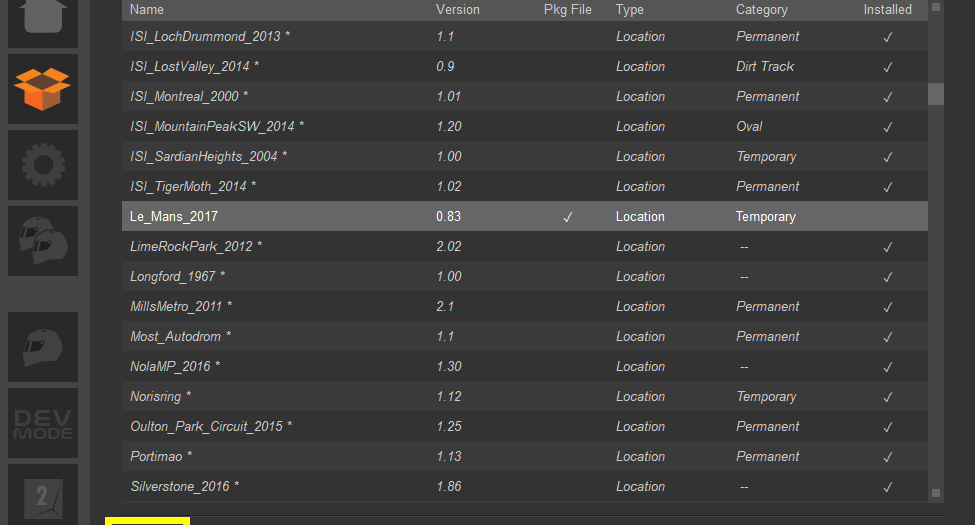This screenshot has height=525, width=975.
Task: Select Portimao in the list
Action: (x=525, y=456)
